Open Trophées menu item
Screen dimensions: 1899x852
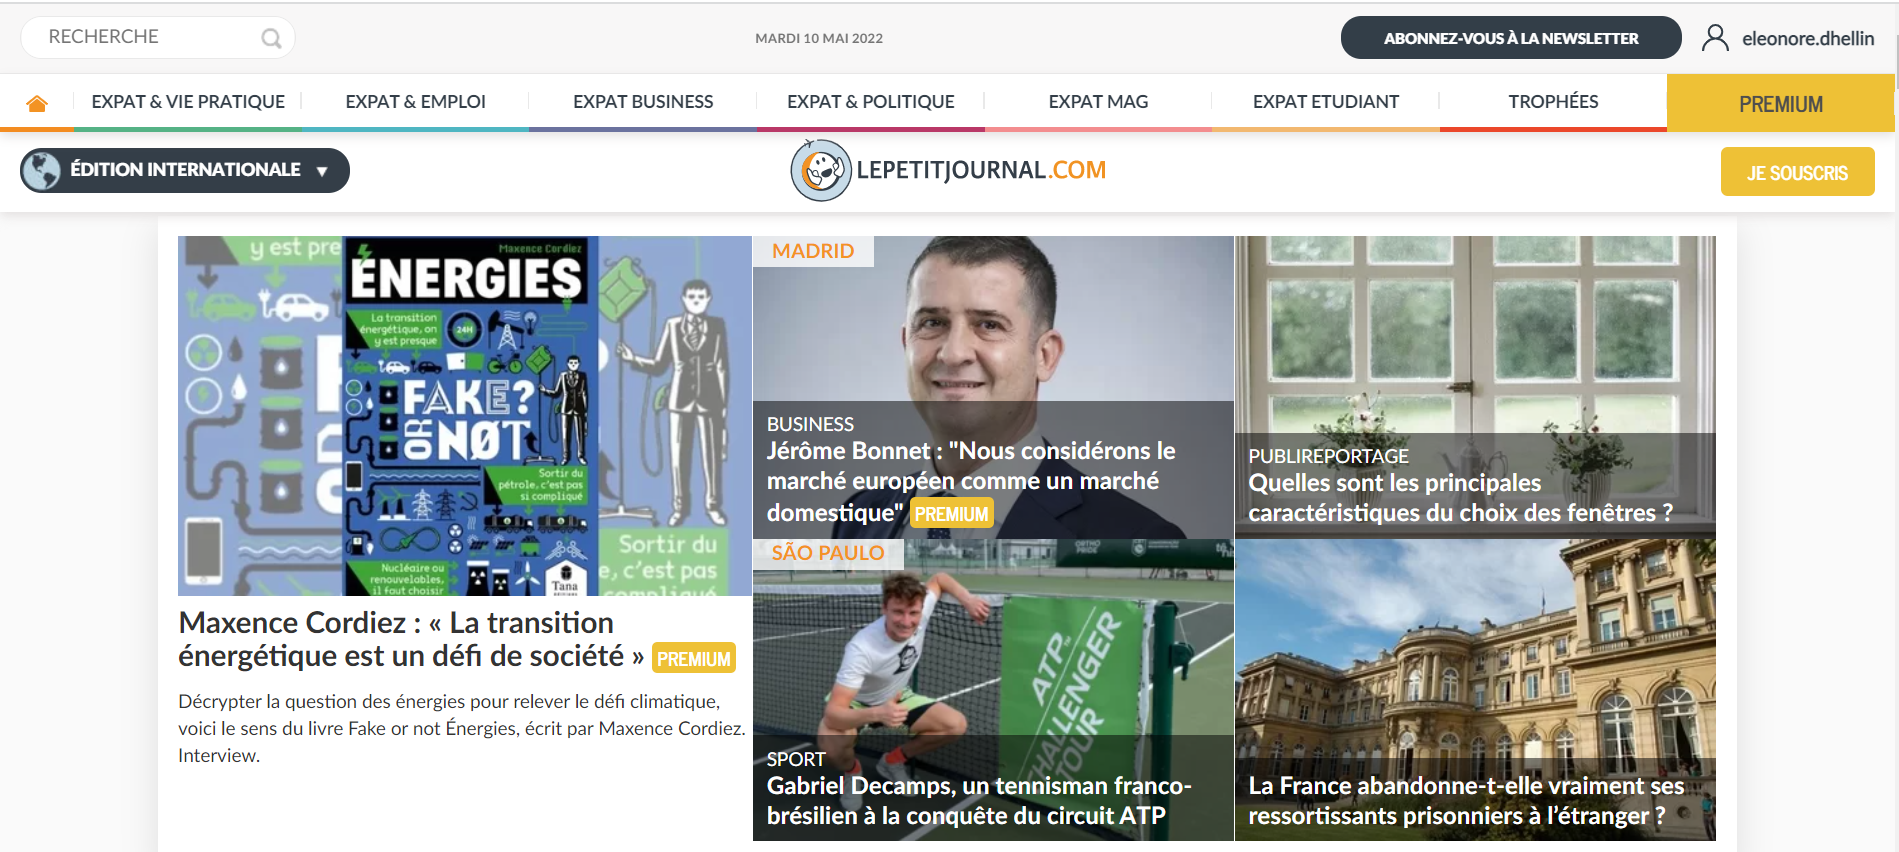tap(1553, 102)
